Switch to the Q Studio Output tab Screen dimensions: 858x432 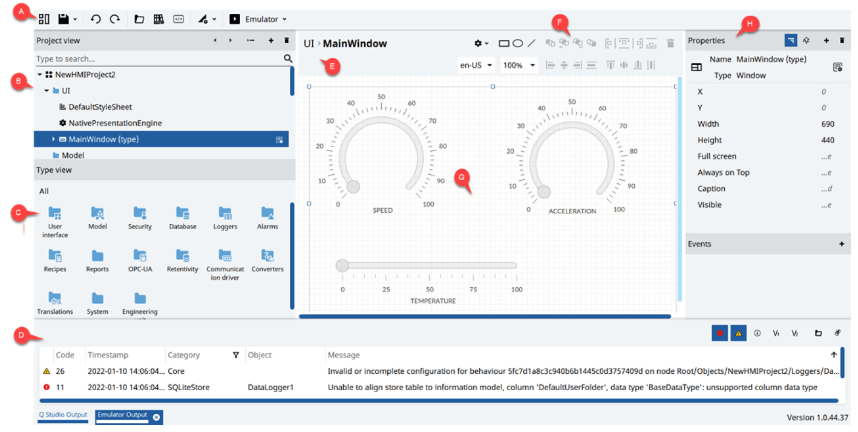click(63, 415)
